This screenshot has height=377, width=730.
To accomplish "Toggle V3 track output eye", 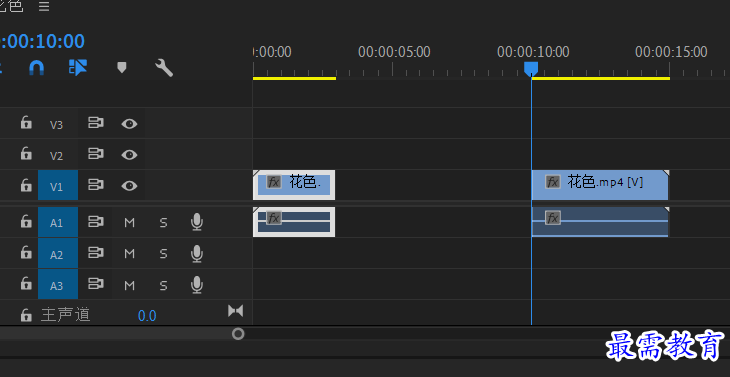I will (x=129, y=124).
